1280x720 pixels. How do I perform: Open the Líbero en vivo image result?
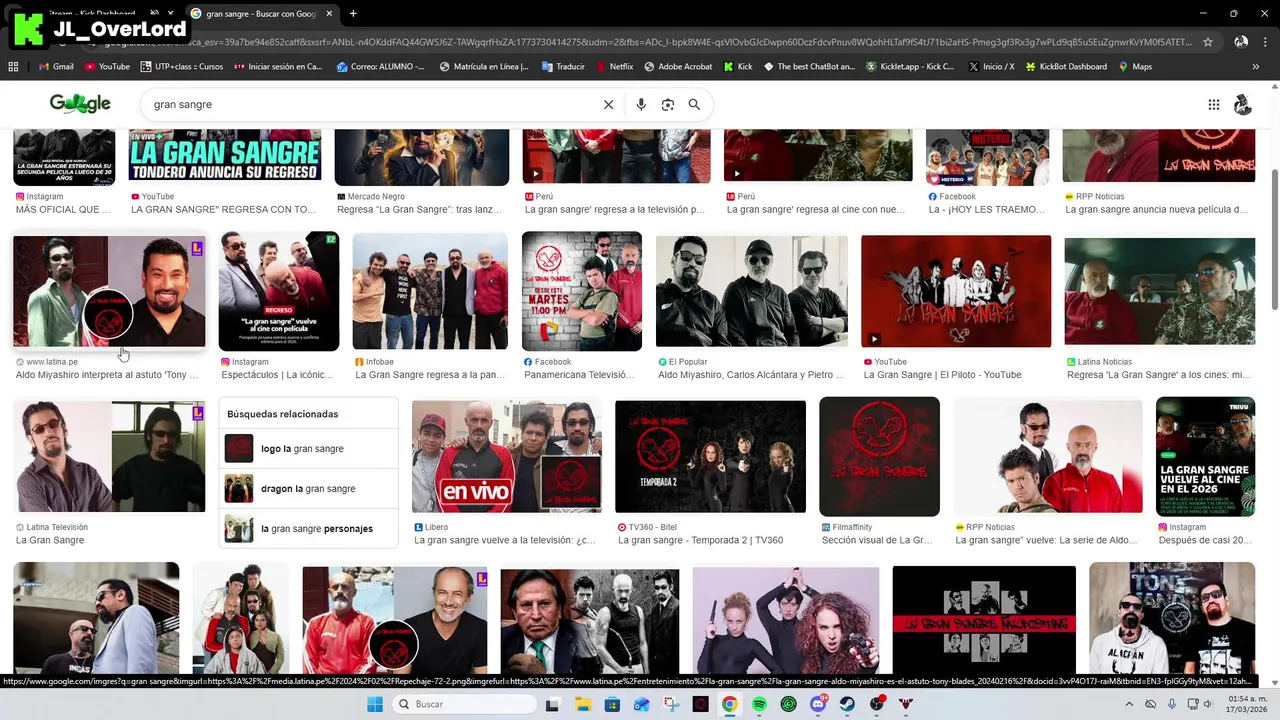click(507, 457)
